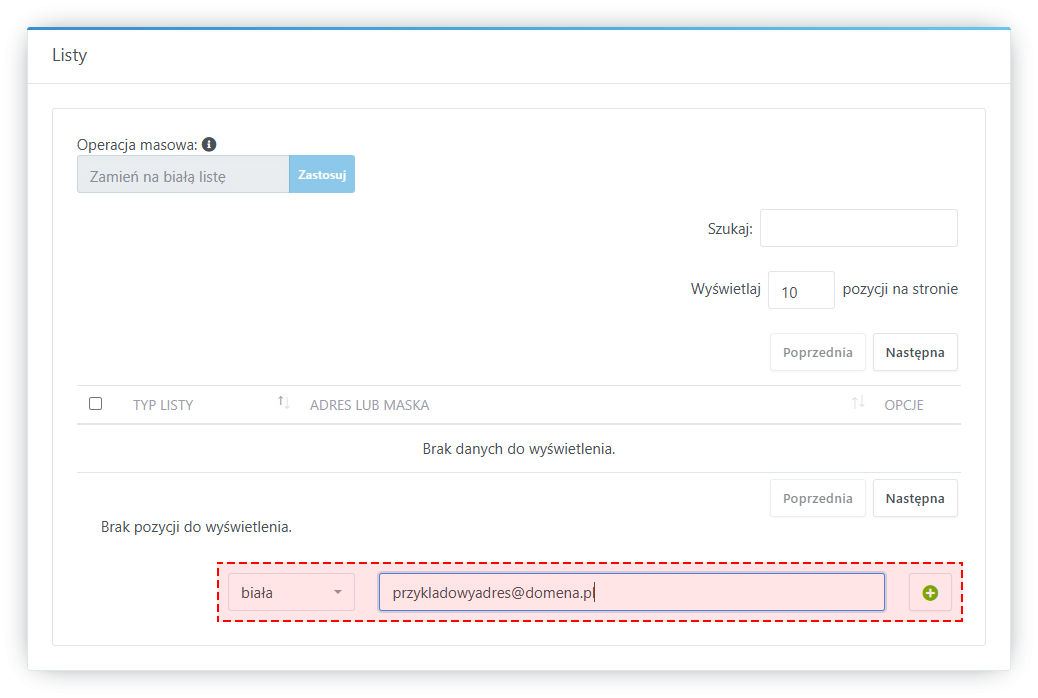1038x698 pixels.
Task: Click Następna button below the table
Action: point(914,498)
